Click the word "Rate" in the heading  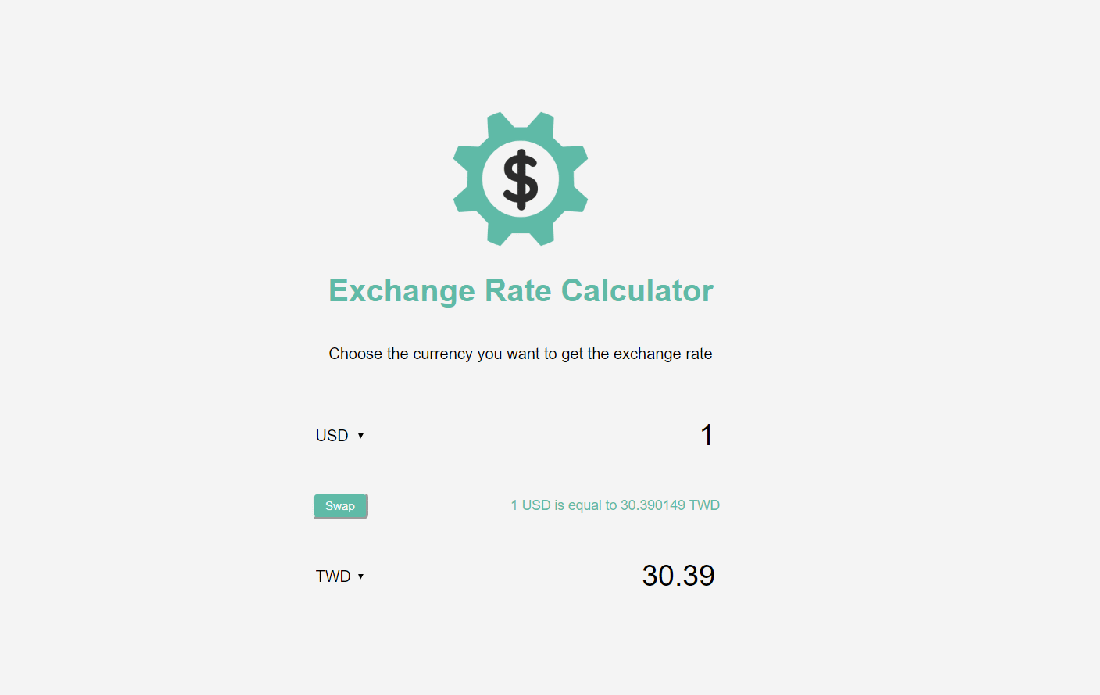coord(518,291)
